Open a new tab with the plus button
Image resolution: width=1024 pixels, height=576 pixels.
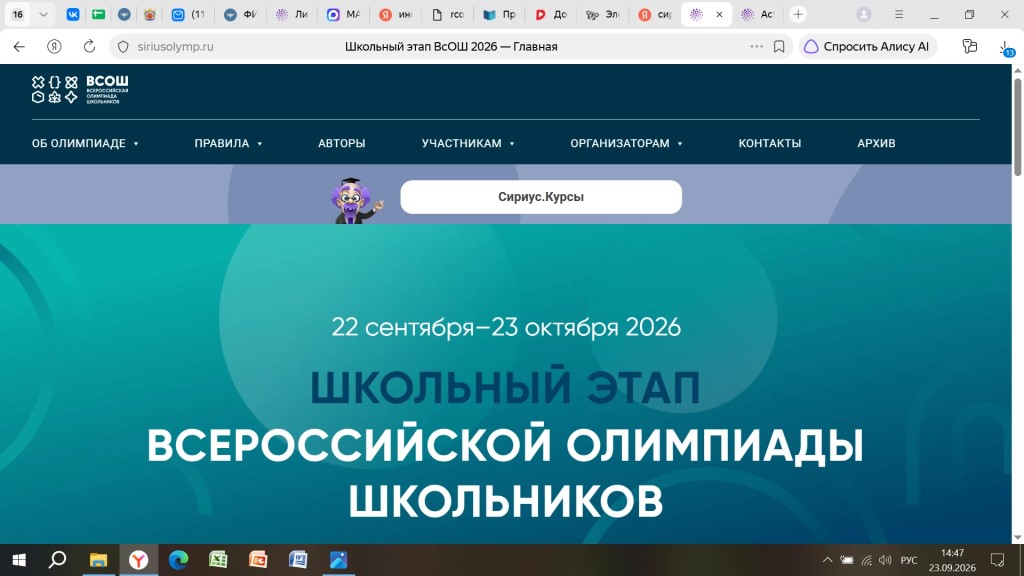pyautogui.click(x=798, y=14)
